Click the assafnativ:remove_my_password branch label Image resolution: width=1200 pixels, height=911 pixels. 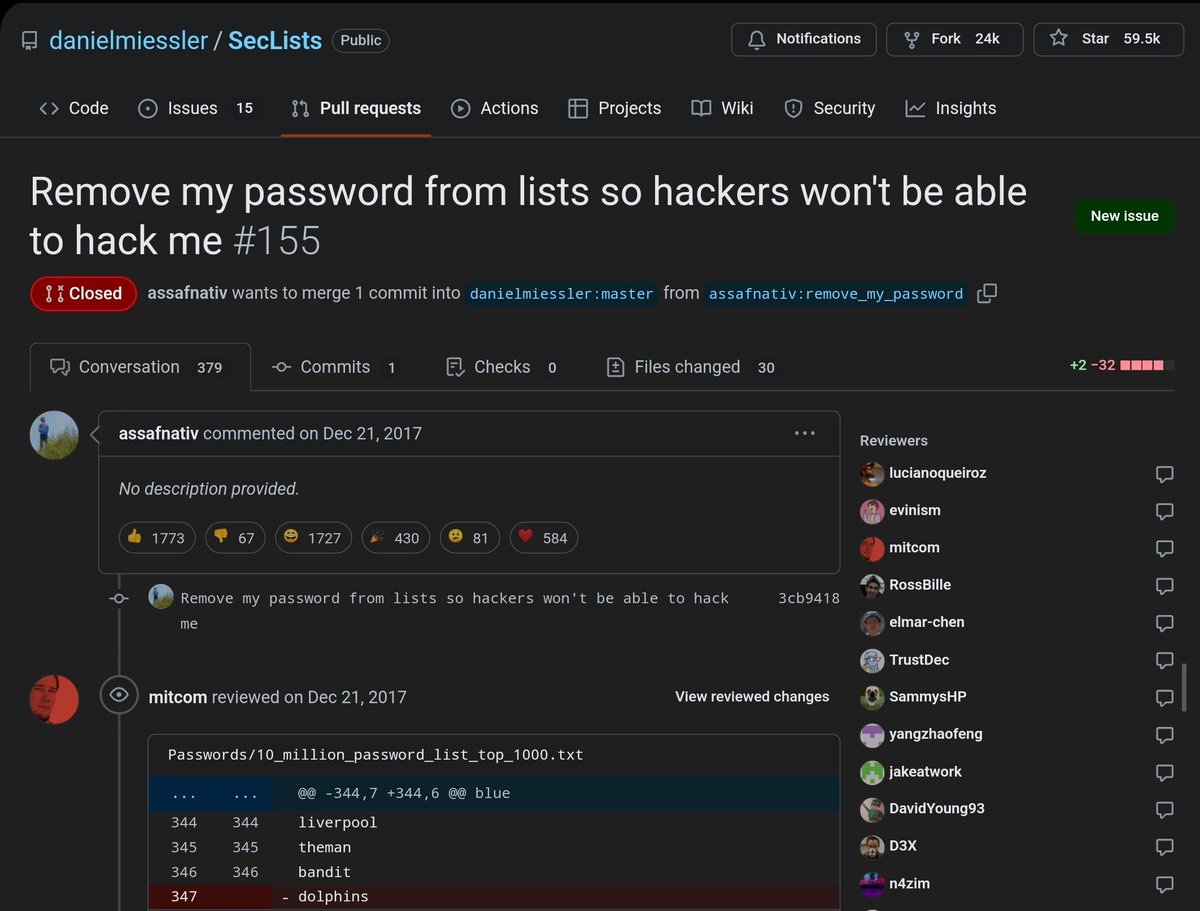(836, 294)
